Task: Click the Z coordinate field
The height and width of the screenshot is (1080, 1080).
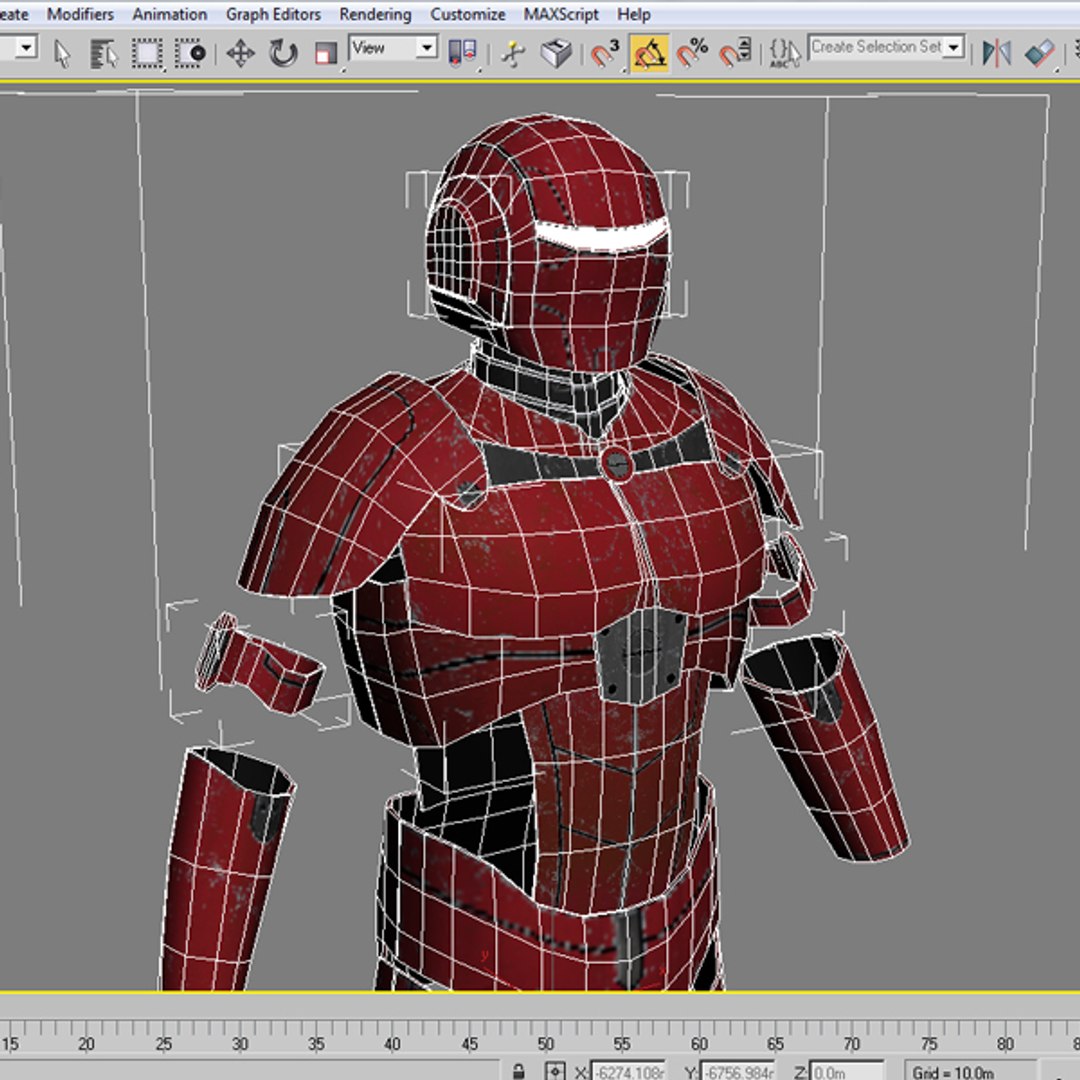Action: tap(846, 1072)
